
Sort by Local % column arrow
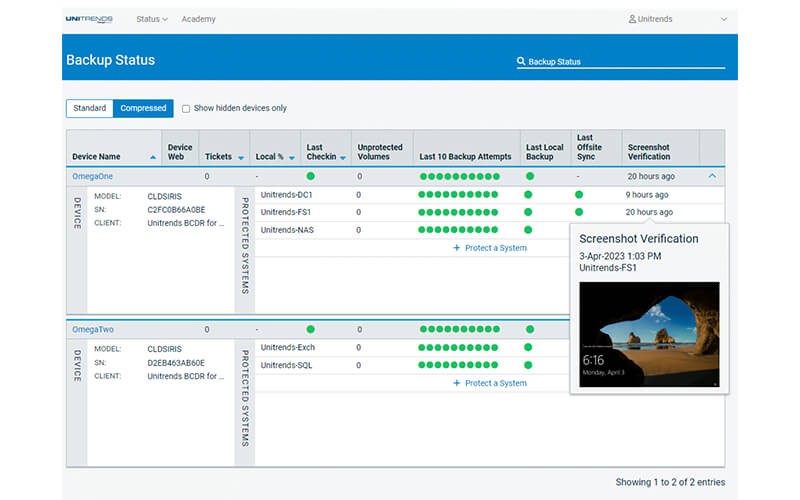point(292,158)
